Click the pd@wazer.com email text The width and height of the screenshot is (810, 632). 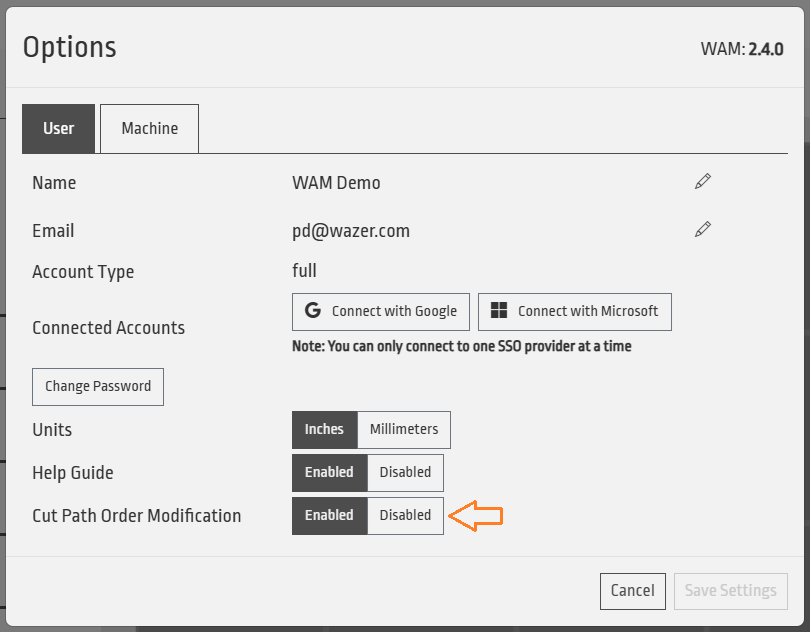point(350,231)
